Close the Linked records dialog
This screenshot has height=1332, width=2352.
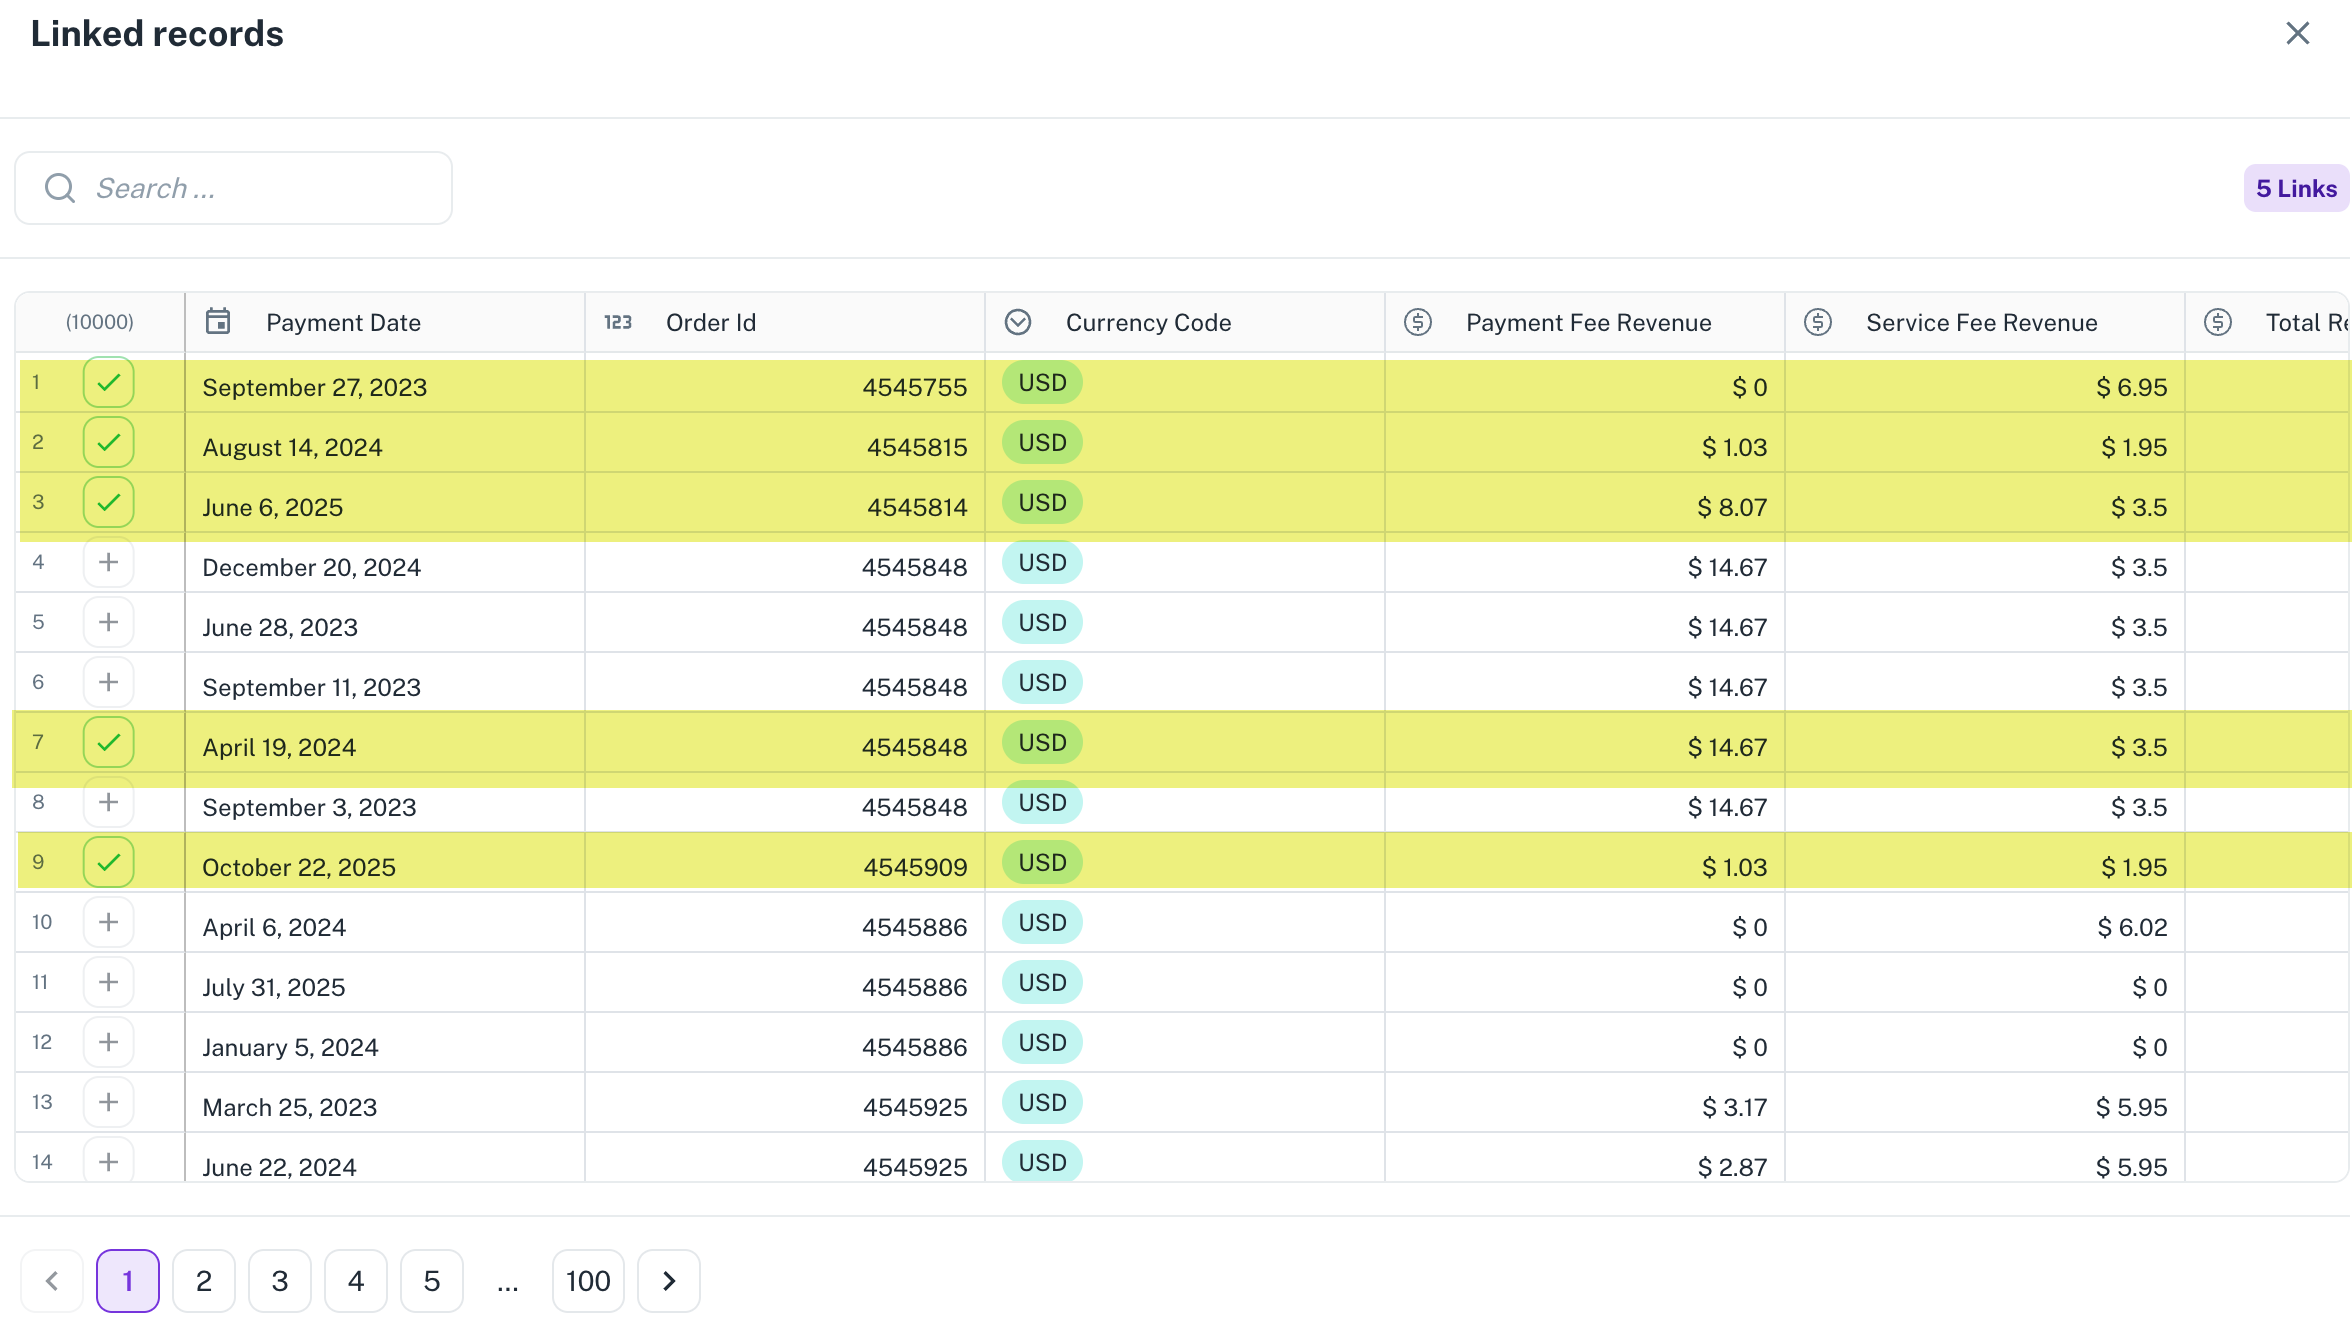2298,33
